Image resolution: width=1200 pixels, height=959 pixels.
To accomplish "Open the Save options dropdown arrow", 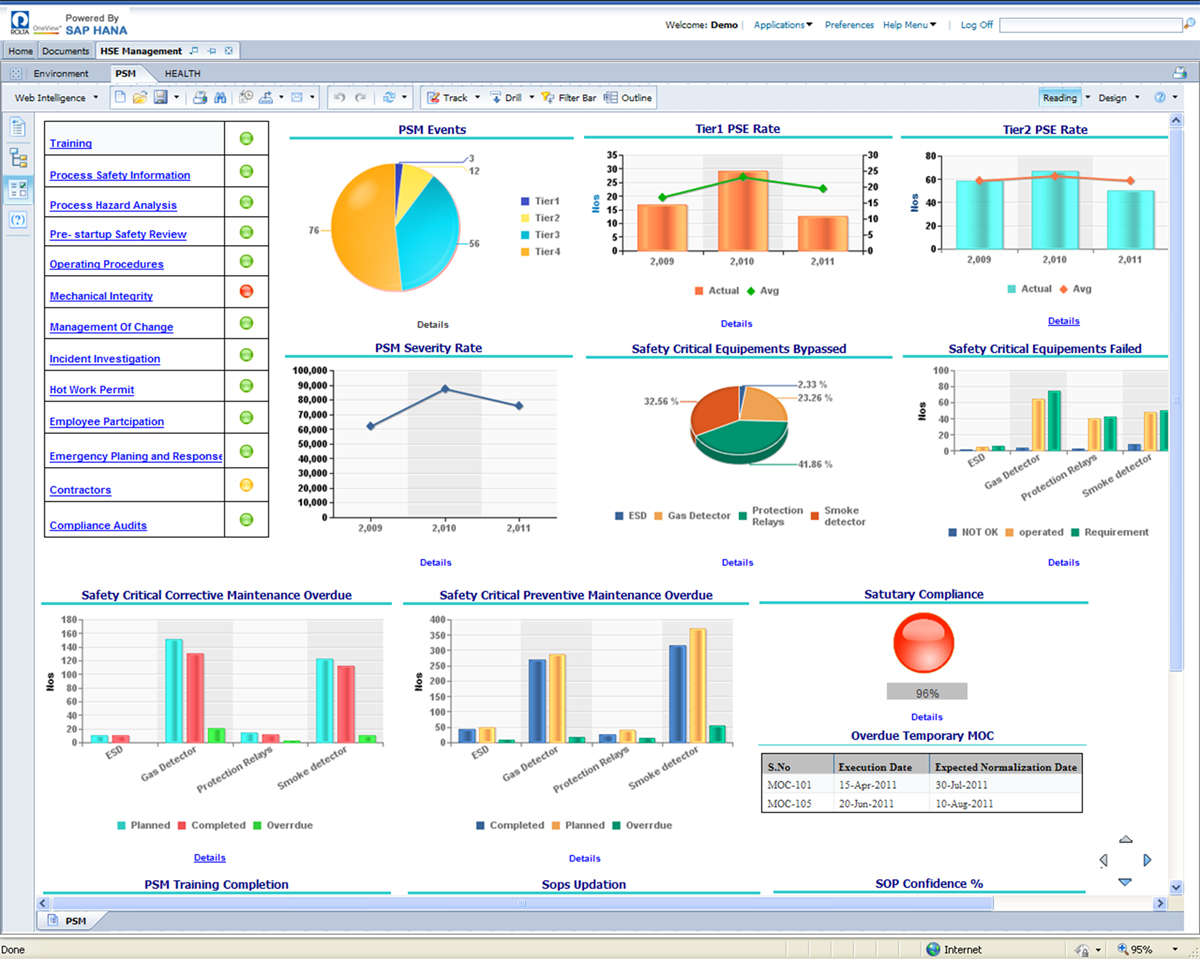I will [177, 98].
